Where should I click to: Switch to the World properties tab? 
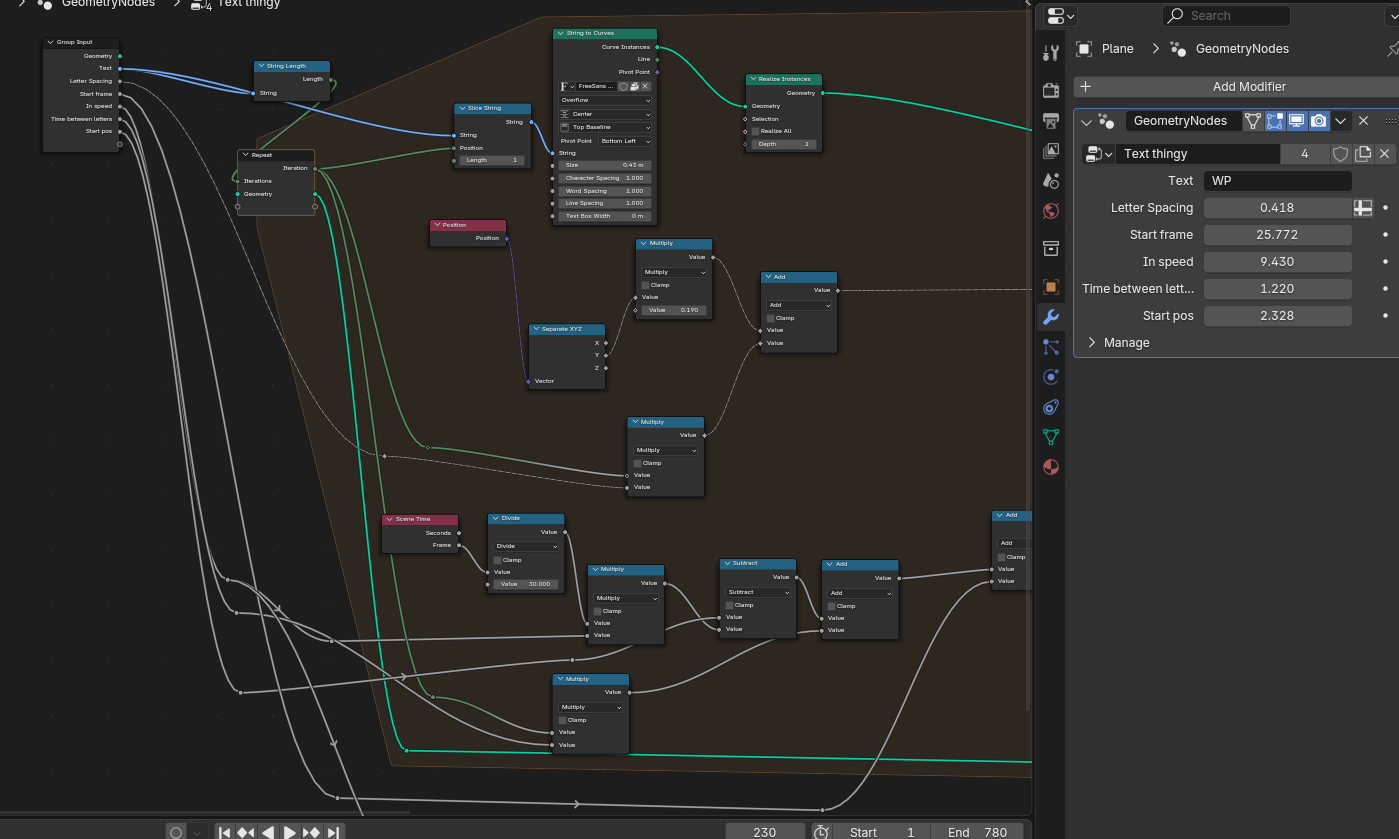click(1050, 211)
